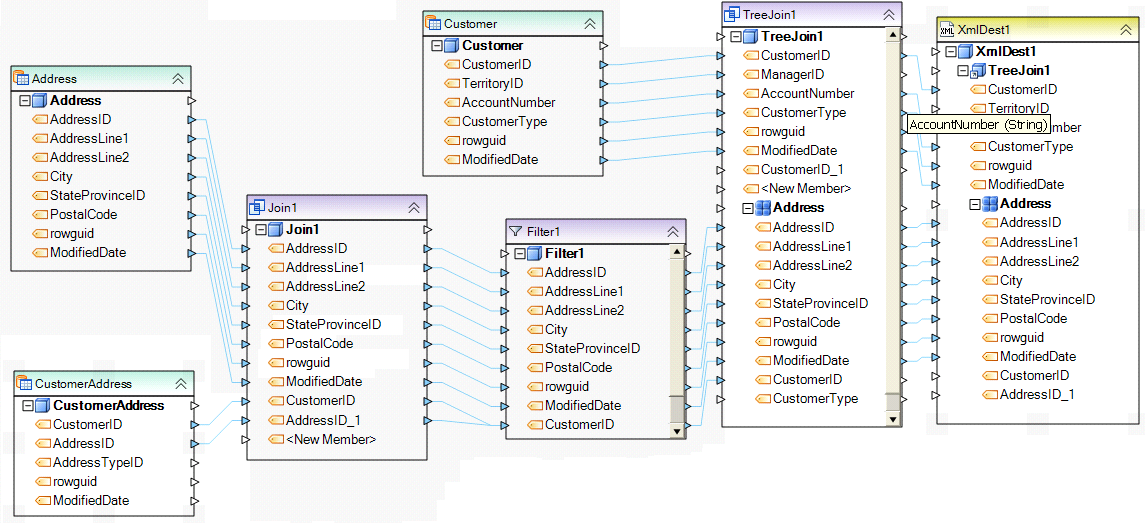This screenshot has height=523, width=1145.
Task: Click the TreeJoin1 title bar icon
Action: 732,14
